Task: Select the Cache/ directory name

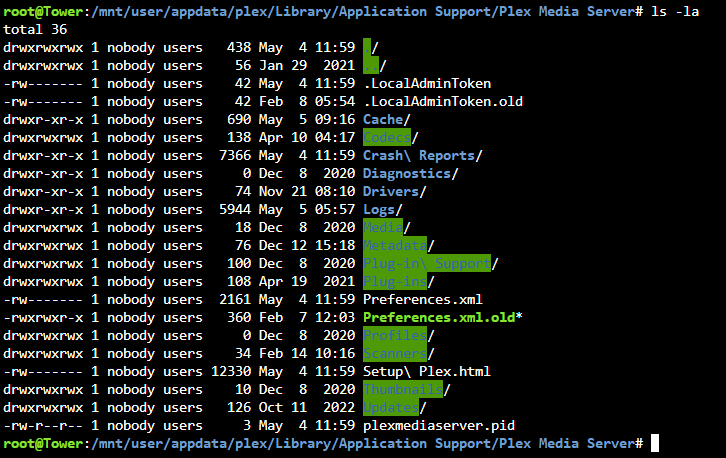Action: coord(387,119)
